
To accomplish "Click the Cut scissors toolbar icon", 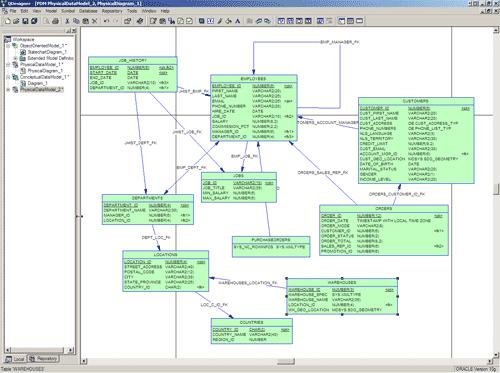I will coord(67,21).
